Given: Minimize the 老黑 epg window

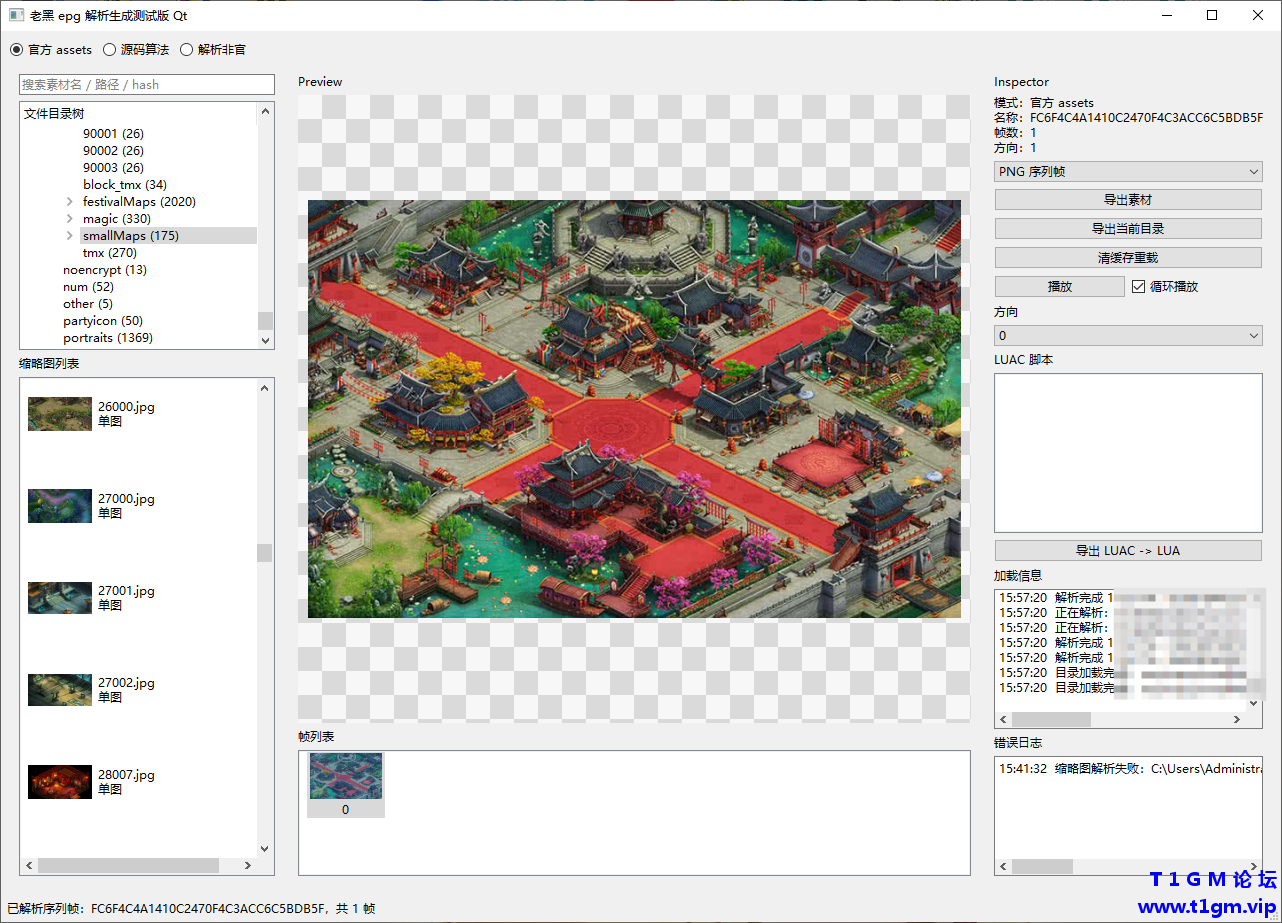Looking at the screenshot, I should [x=1166, y=15].
